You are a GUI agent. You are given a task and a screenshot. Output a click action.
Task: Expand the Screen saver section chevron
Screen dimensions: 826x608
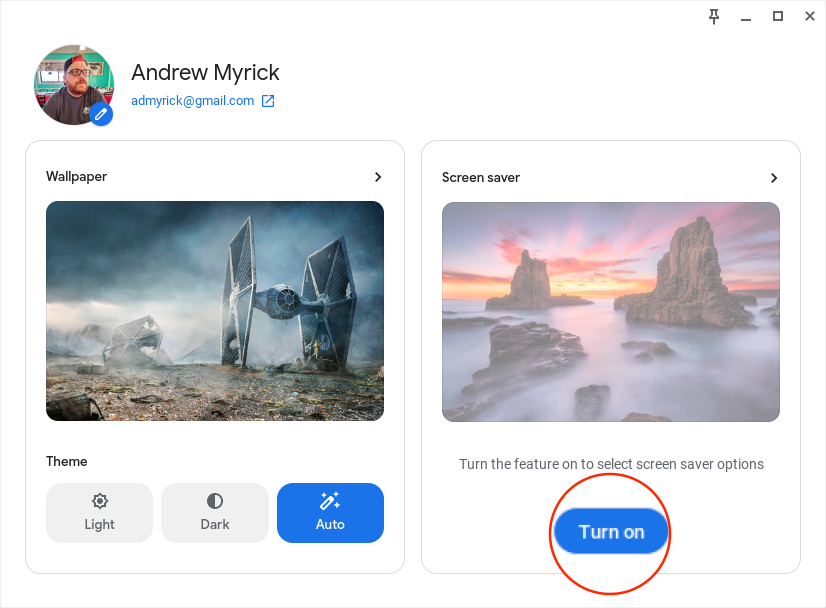pos(773,178)
